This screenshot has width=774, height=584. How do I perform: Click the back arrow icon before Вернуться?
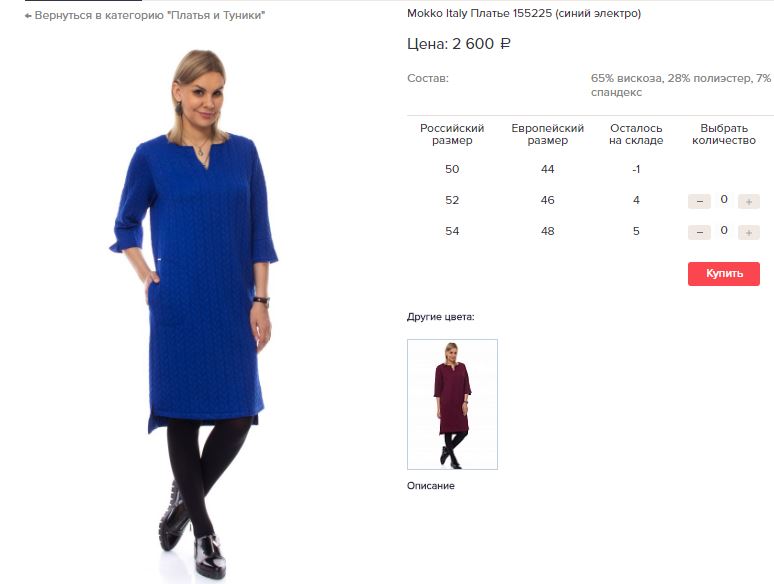(28, 16)
